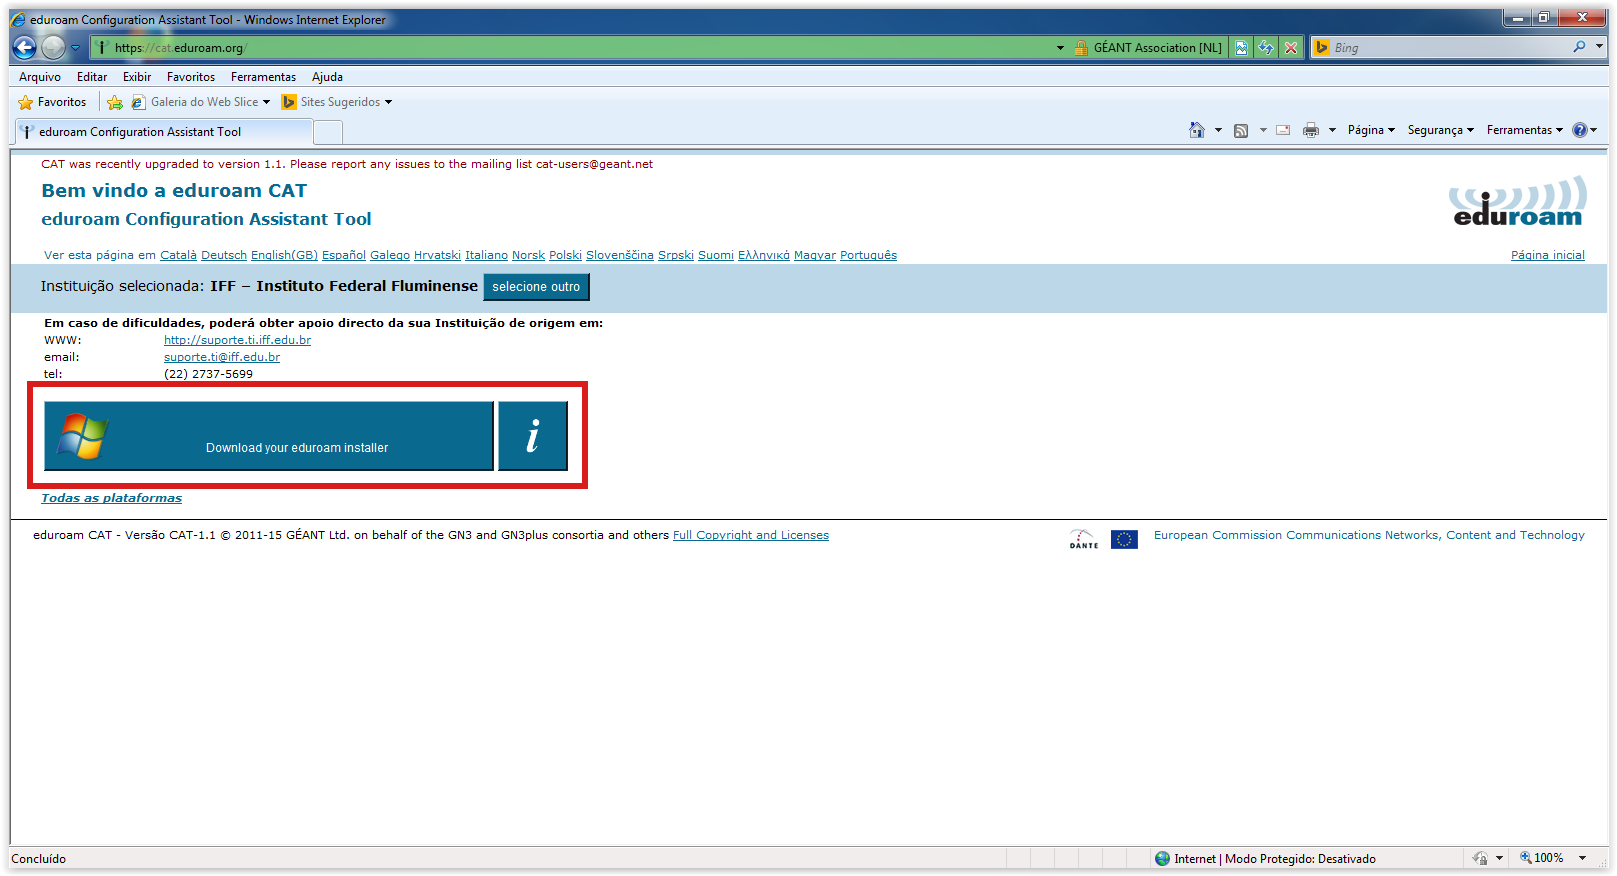Viewport: 1617px width, 876px height.
Task: Open Segurança command bar menu
Action: tap(1440, 130)
